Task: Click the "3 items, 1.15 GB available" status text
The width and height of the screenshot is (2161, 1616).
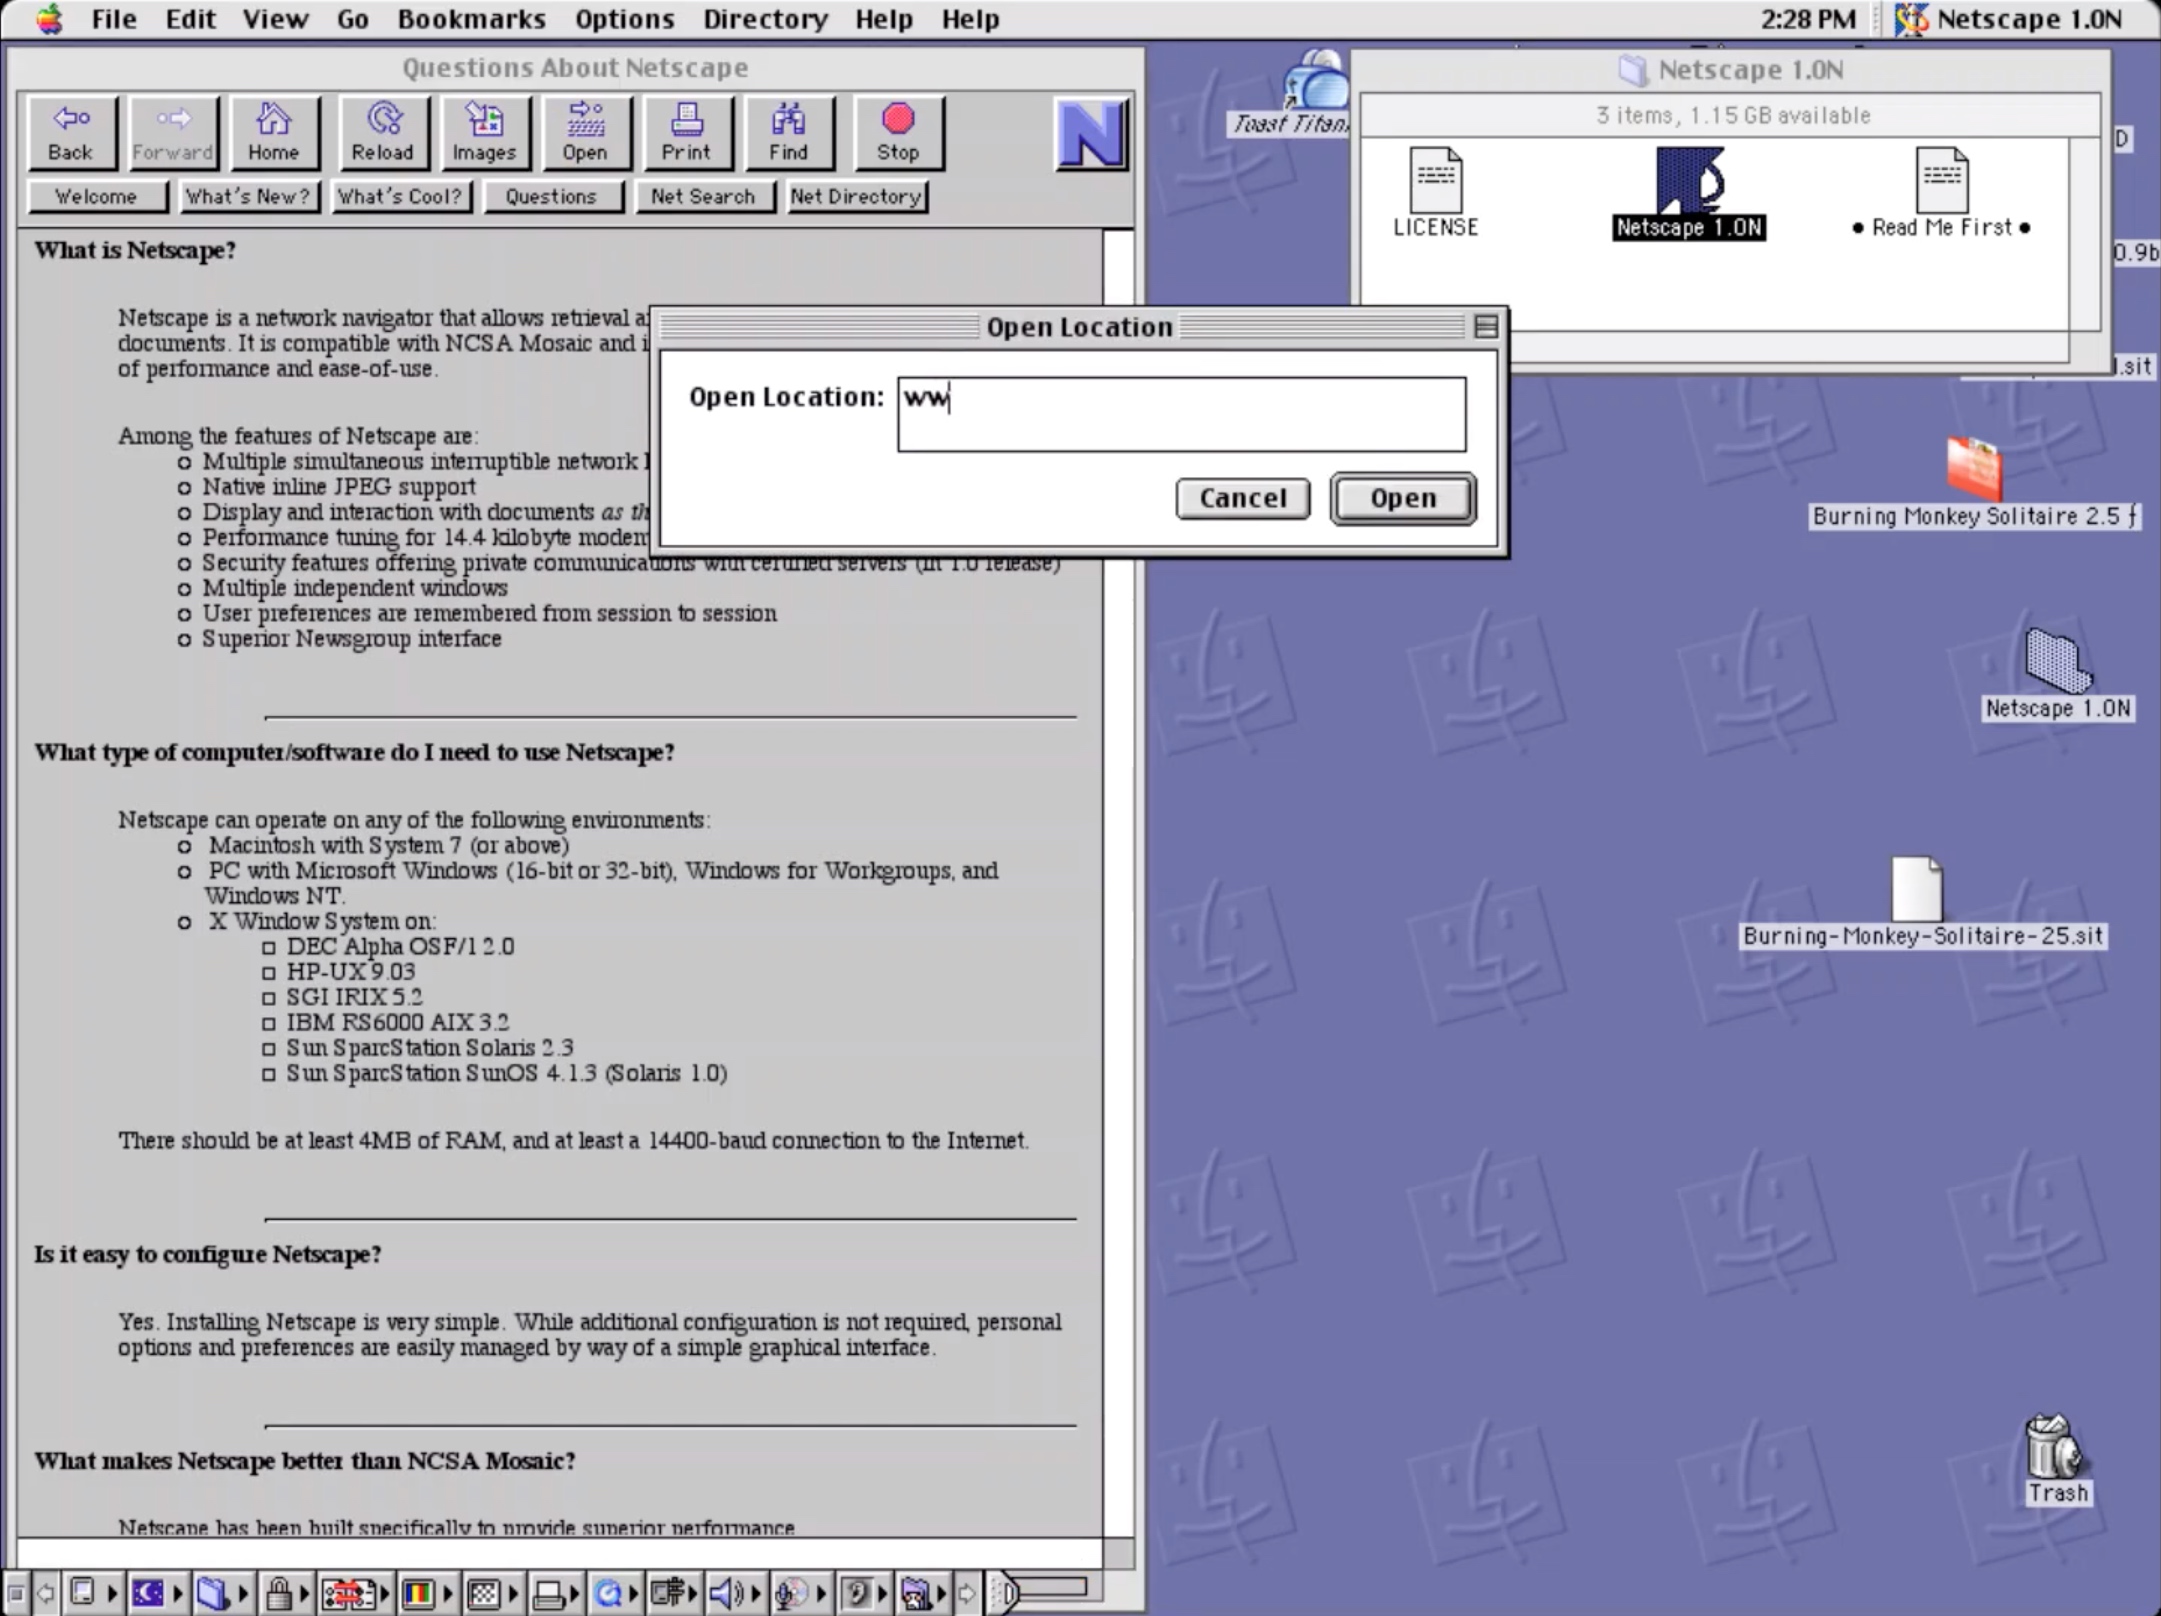Action: pyautogui.click(x=1732, y=115)
